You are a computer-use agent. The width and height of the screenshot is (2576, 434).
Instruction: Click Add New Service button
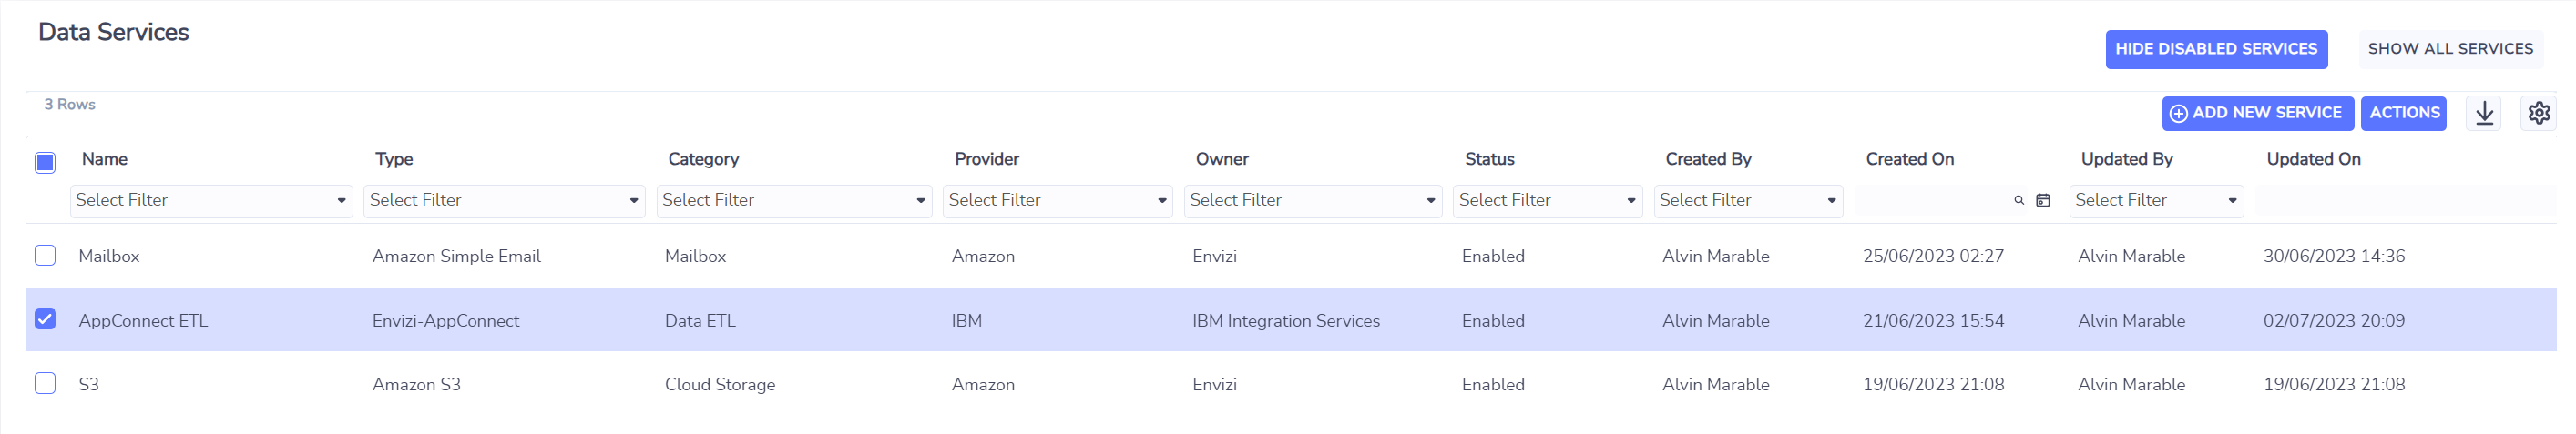click(2257, 113)
